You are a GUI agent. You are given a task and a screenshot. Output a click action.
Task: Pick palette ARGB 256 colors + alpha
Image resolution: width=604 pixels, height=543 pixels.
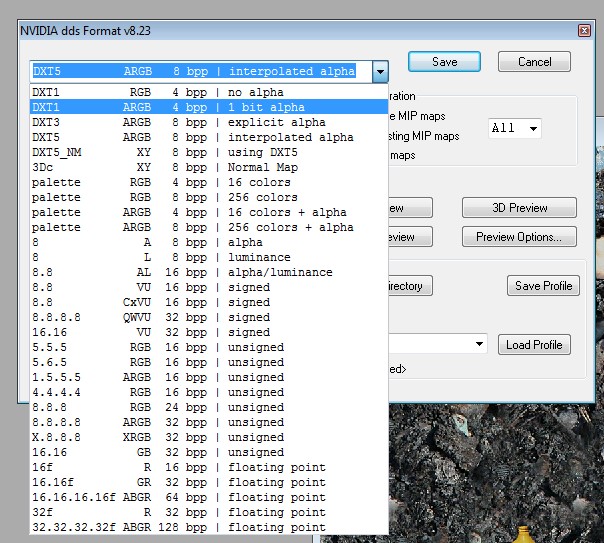(209, 227)
